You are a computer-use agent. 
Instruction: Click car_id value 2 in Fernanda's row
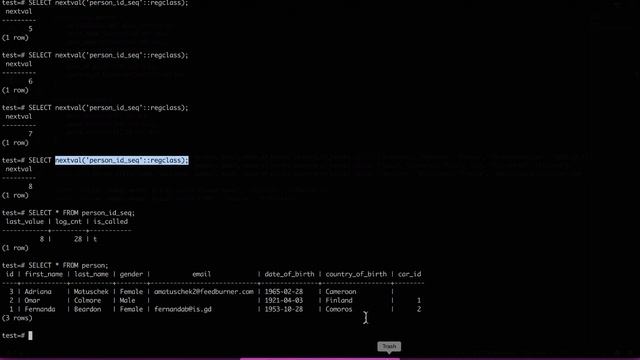(x=419, y=309)
